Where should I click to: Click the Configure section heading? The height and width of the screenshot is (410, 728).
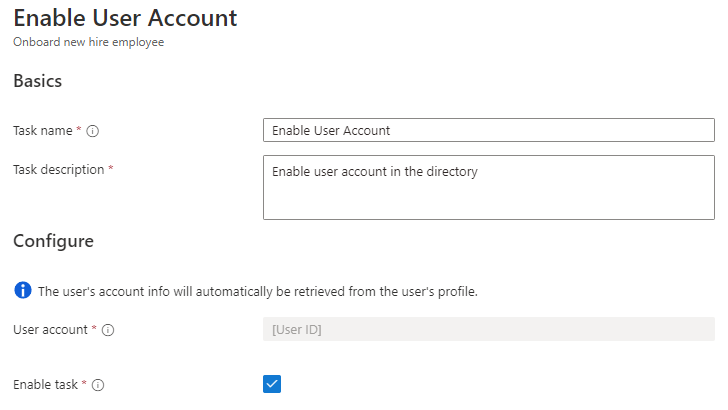click(53, 241)
